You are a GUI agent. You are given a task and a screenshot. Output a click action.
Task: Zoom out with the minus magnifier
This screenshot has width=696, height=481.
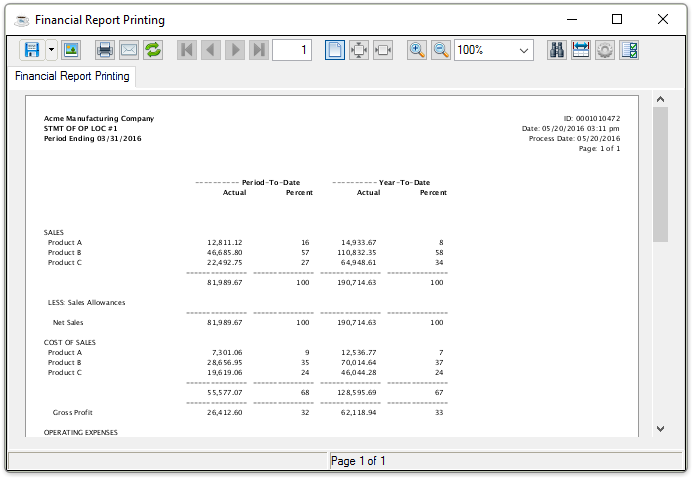pos(441,50)
